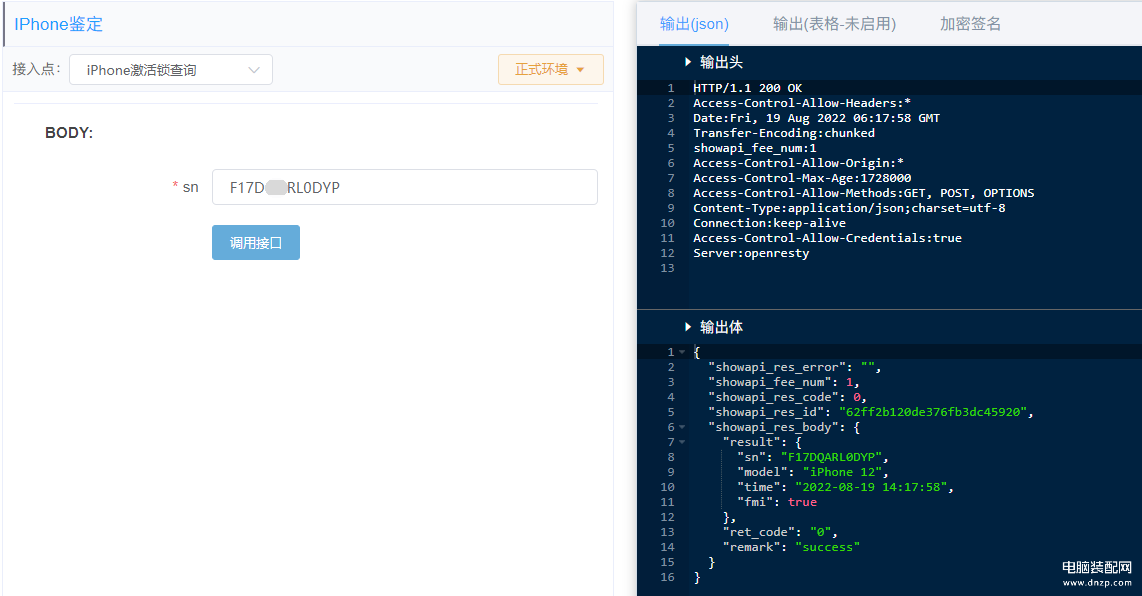1142x596 pixels.
Task: Click the showapi_res_id value 62ff2b120de376fb3dc45920
Action: pos(933,412)
